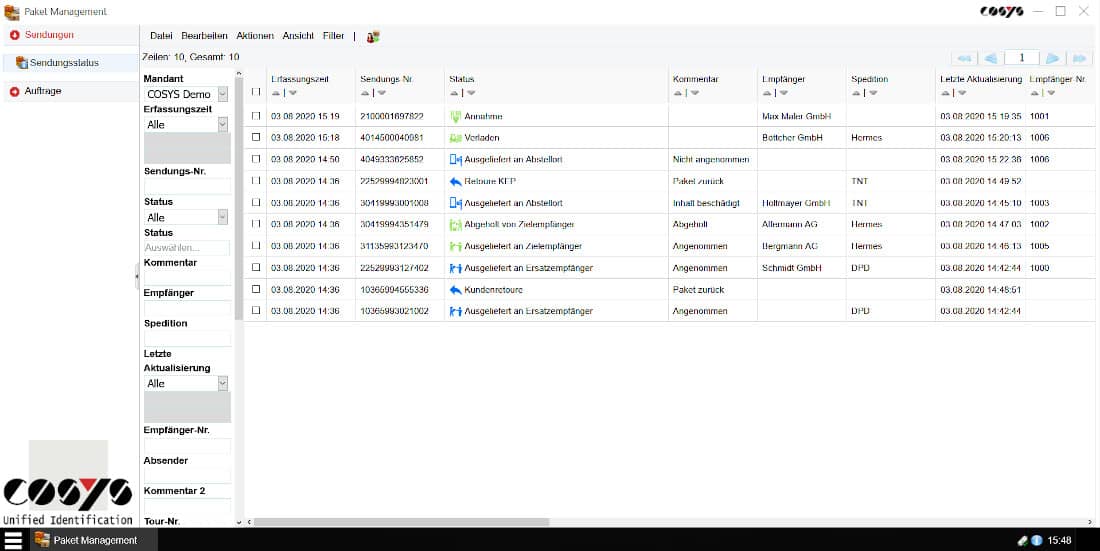Click Kundenretoure blue arrow icon
Screen dimensions: 1100x551
click(x=455, y=290)
